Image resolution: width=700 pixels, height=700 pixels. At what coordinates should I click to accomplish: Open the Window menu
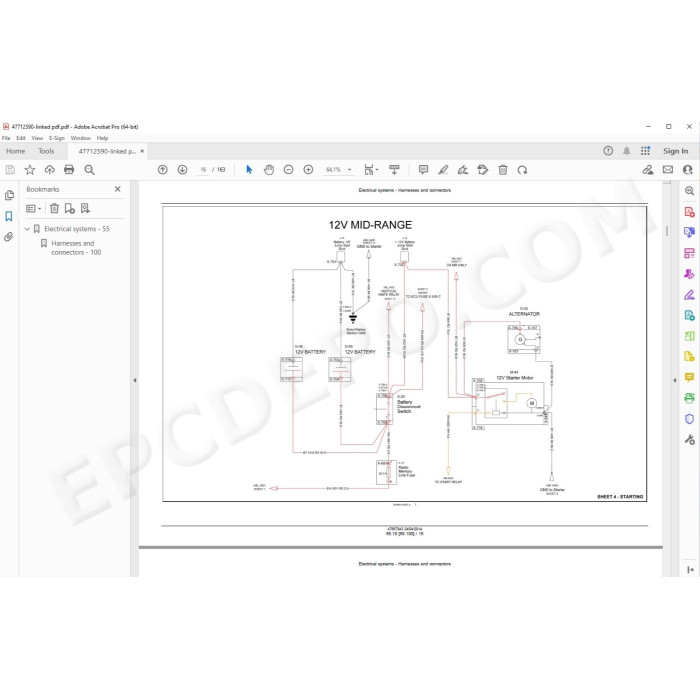(x=80, y=138)
